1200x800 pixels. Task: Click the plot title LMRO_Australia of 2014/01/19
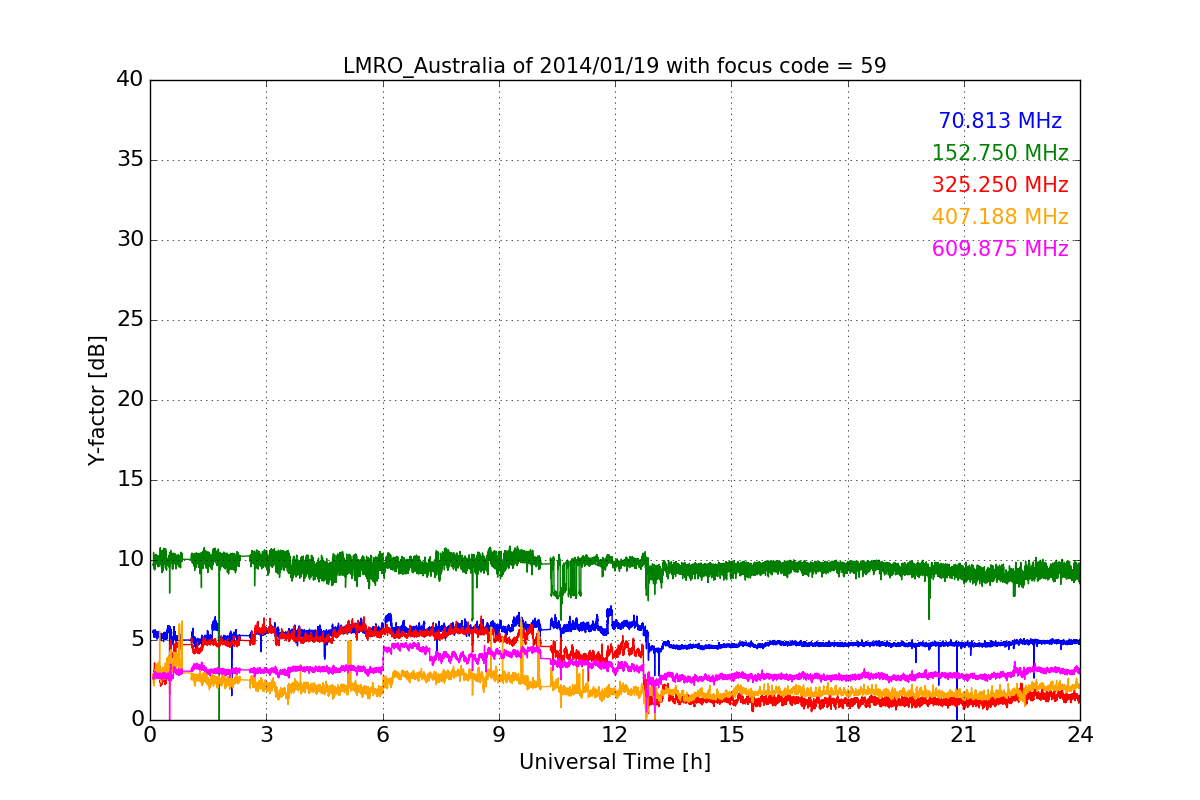(x=614, y=66)
